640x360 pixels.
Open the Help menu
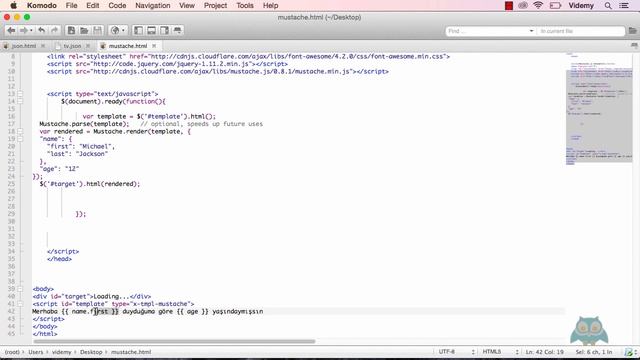point(271,6)
